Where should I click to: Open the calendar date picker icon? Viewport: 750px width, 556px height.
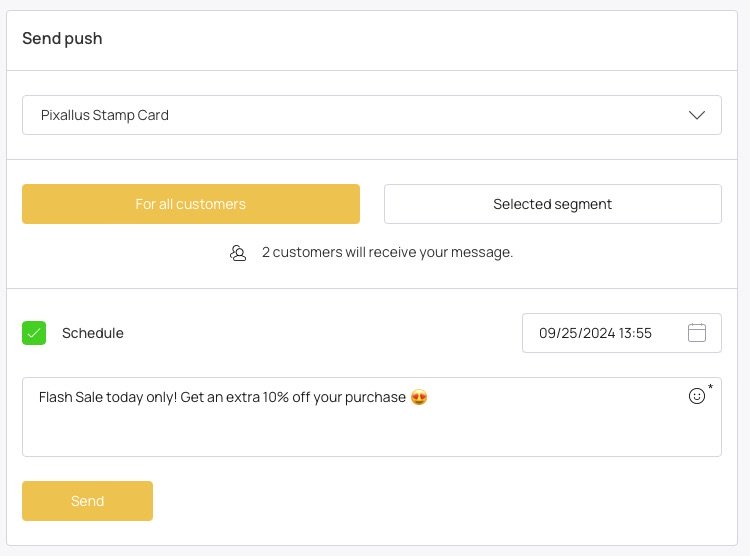[696, 333]
